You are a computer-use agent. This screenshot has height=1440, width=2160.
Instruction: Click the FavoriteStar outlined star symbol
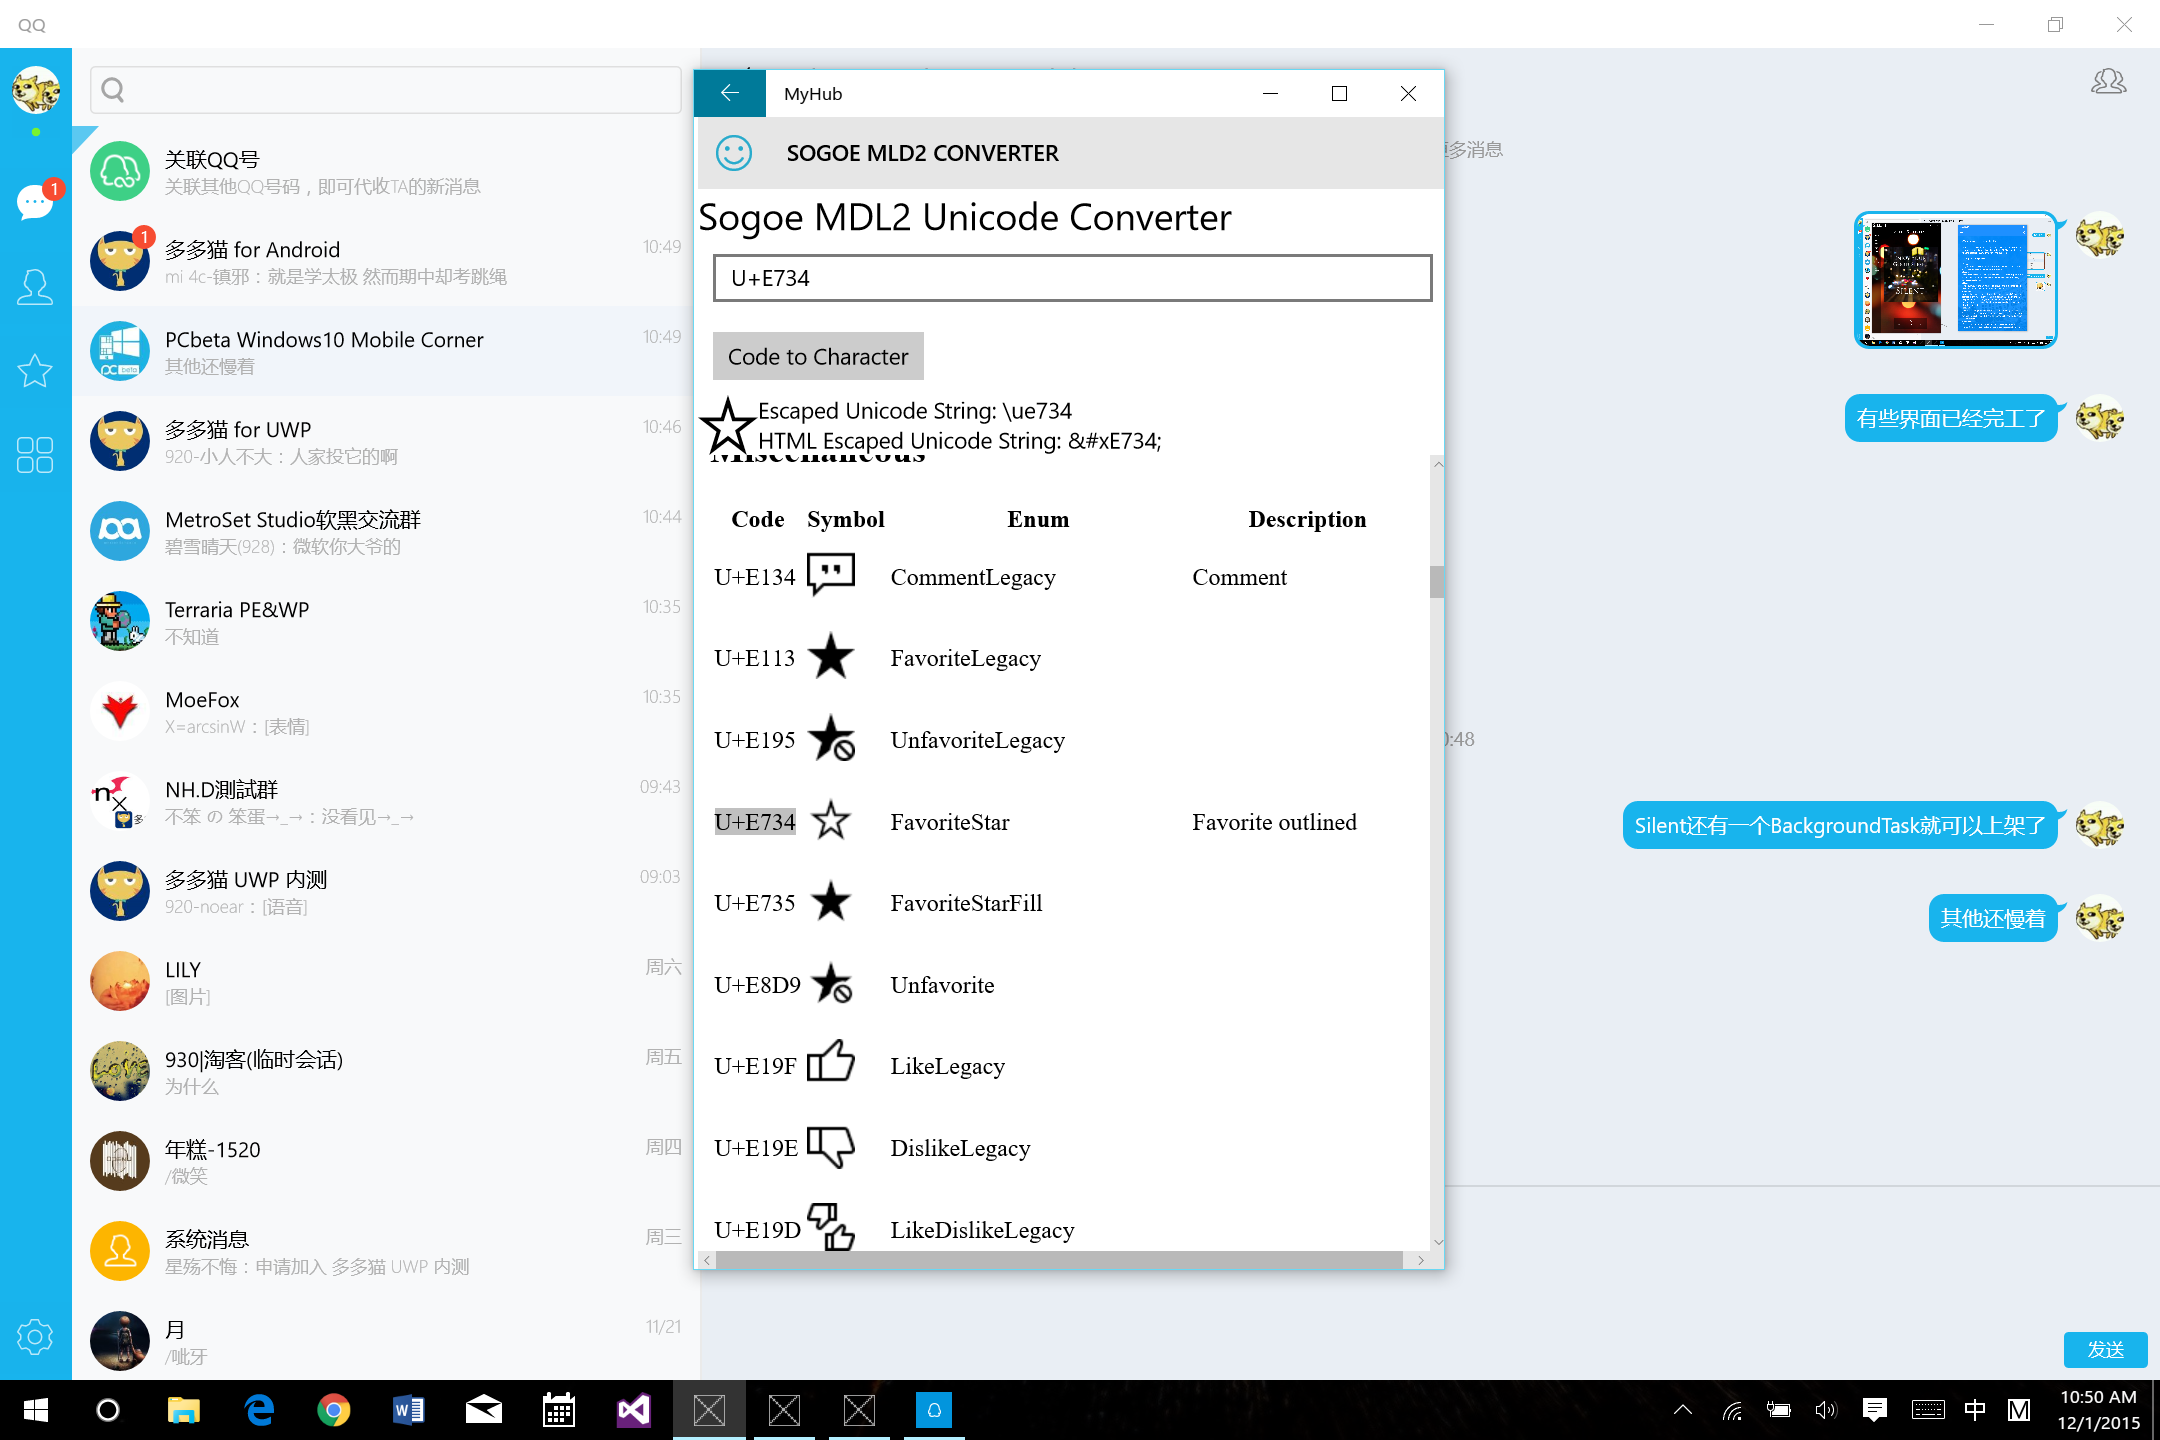pos(831,821)
